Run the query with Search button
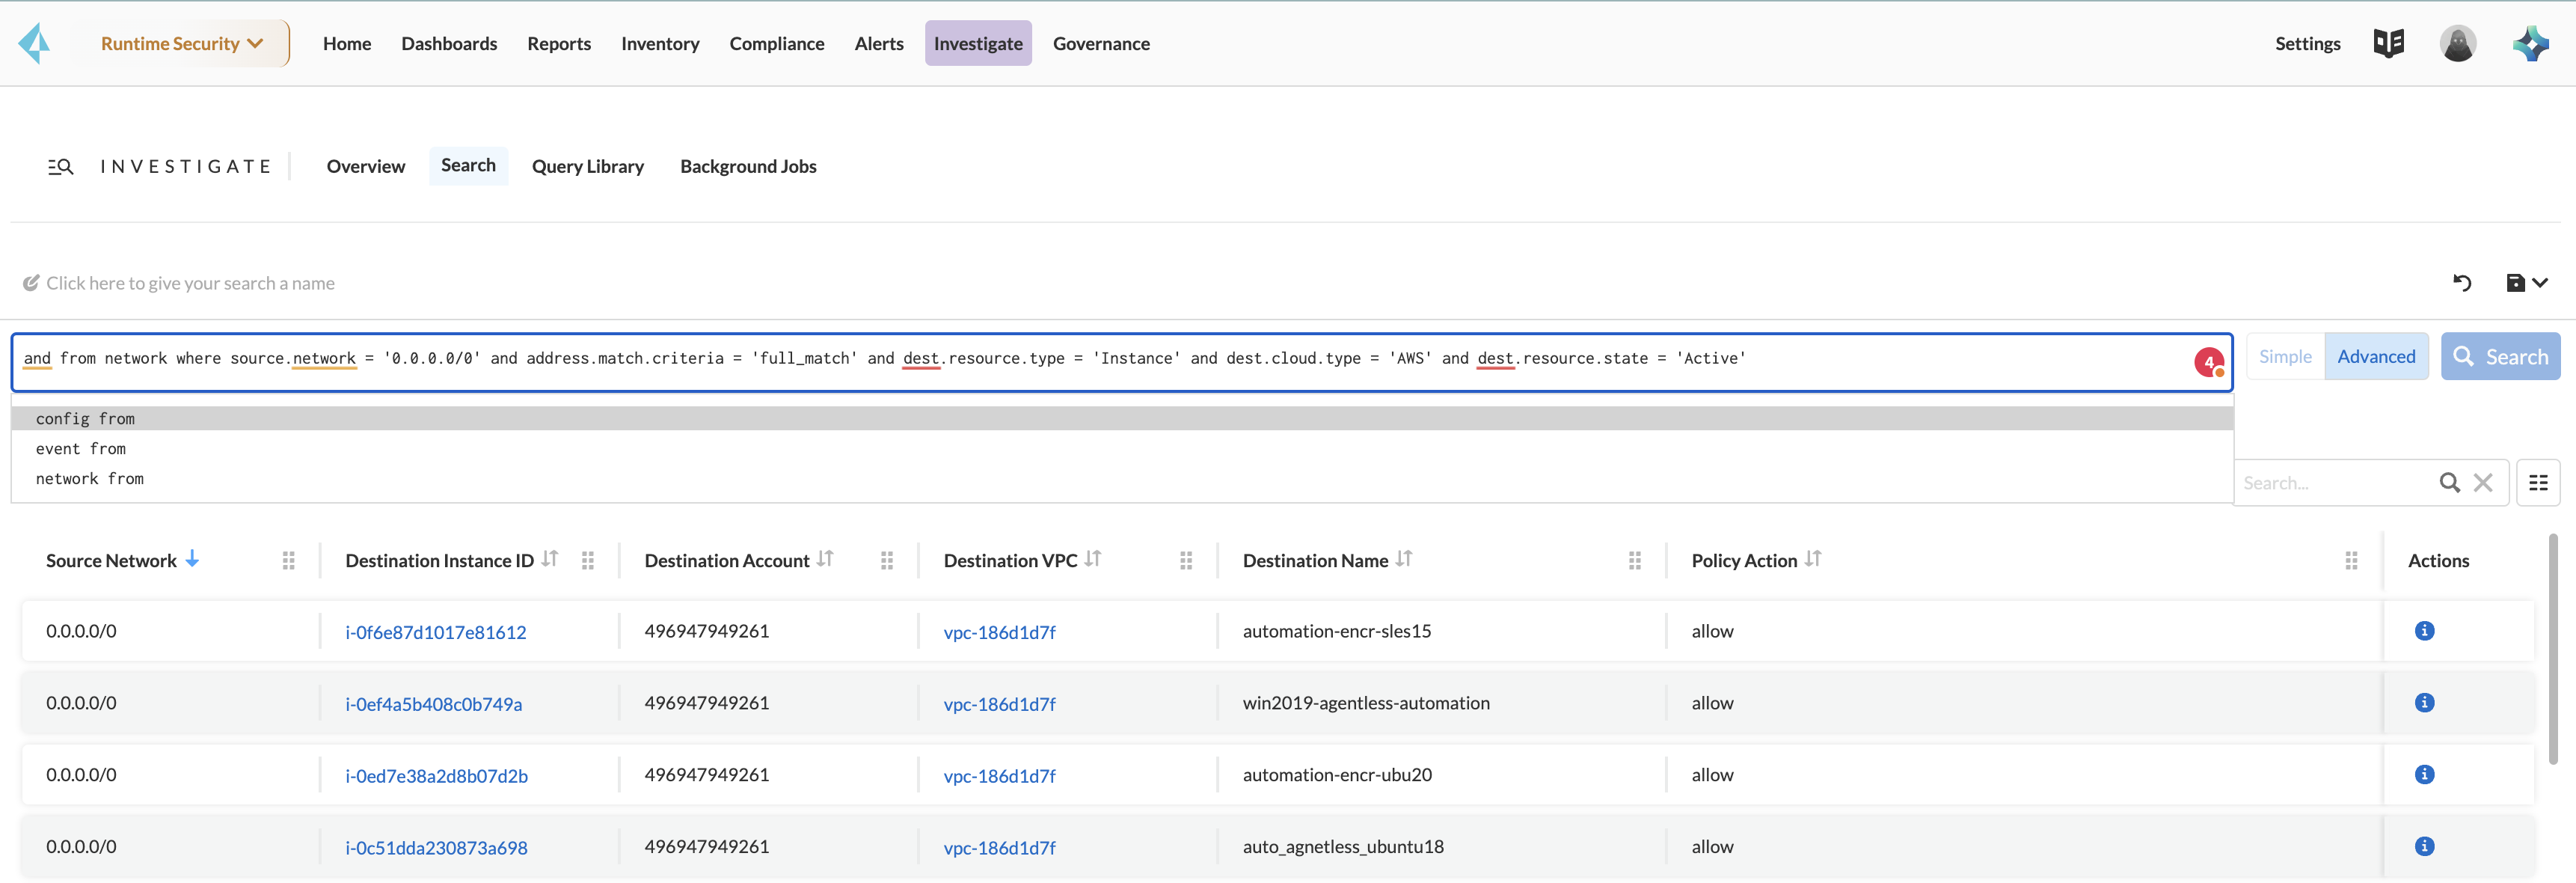Screen dimensions: 2576x883 (2500, 357)
